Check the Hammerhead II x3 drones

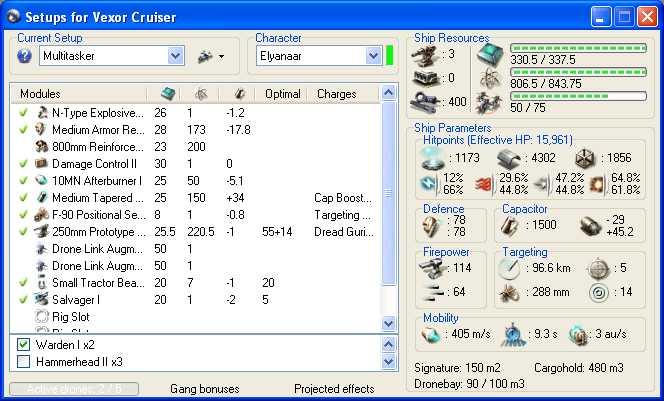(x=23, y=362)
